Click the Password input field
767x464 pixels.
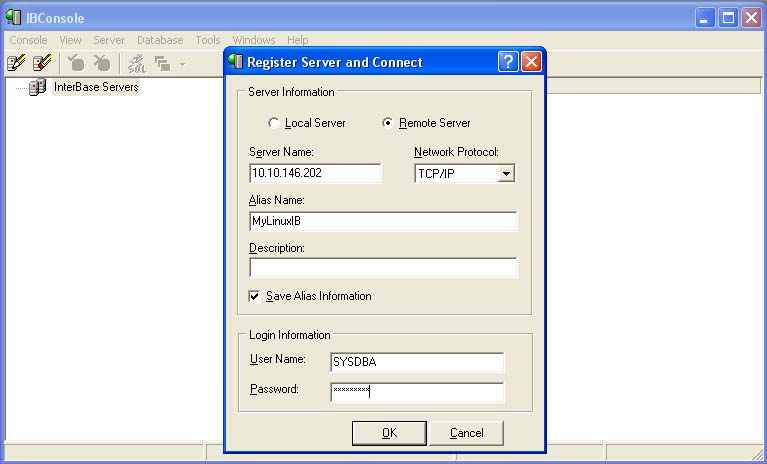[x=417, y=392]
